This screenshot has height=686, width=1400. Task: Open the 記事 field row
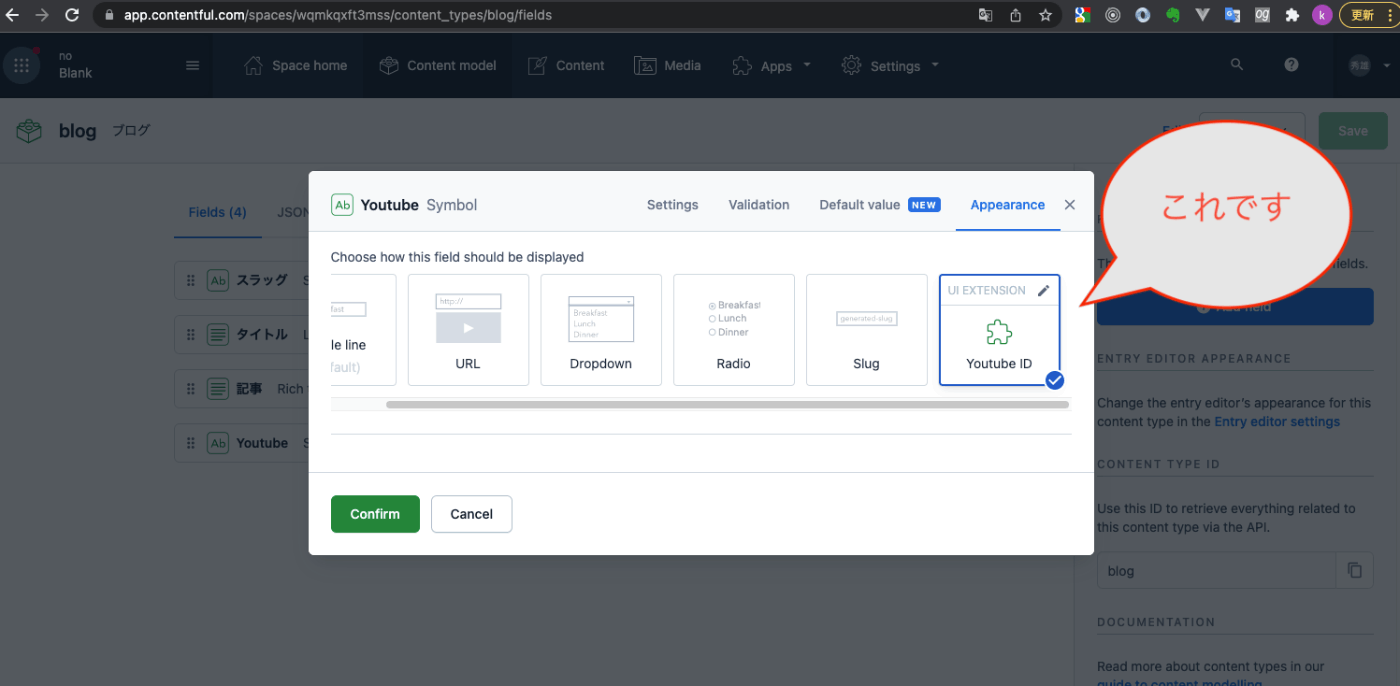(x=242, y=389)
